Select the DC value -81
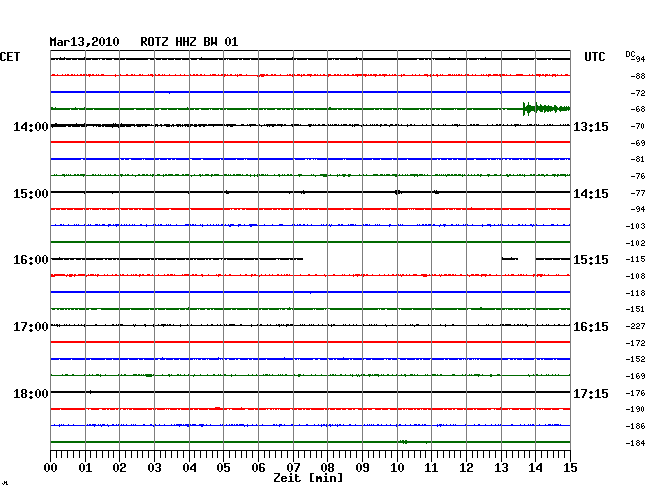Viewport: 650px width, 494px height. (638, 159)
